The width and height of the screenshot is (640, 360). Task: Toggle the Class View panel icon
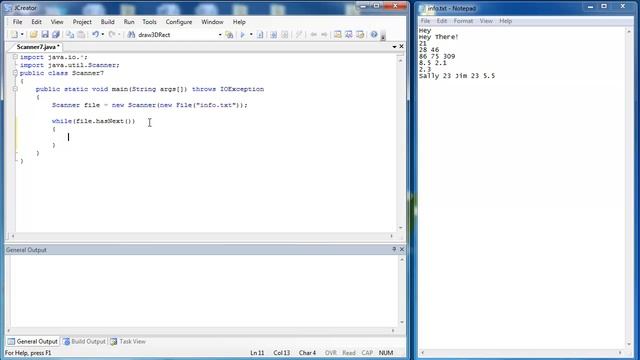[349, 35]
